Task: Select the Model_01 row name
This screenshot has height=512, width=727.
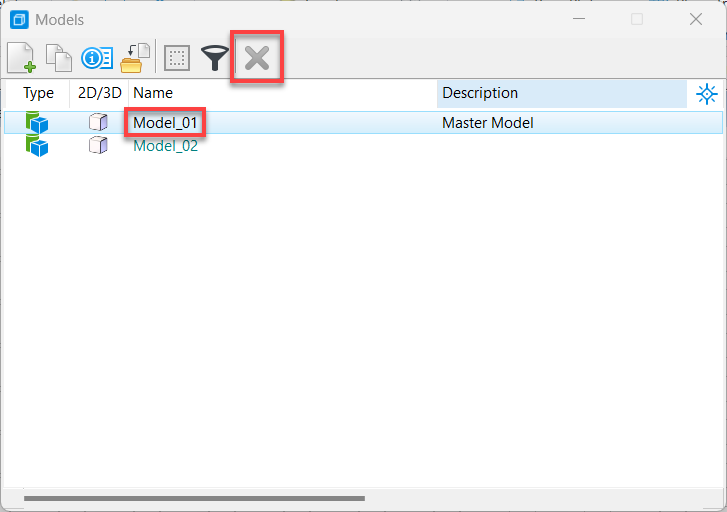Action: pyautogui.click(x=165, y=123)
